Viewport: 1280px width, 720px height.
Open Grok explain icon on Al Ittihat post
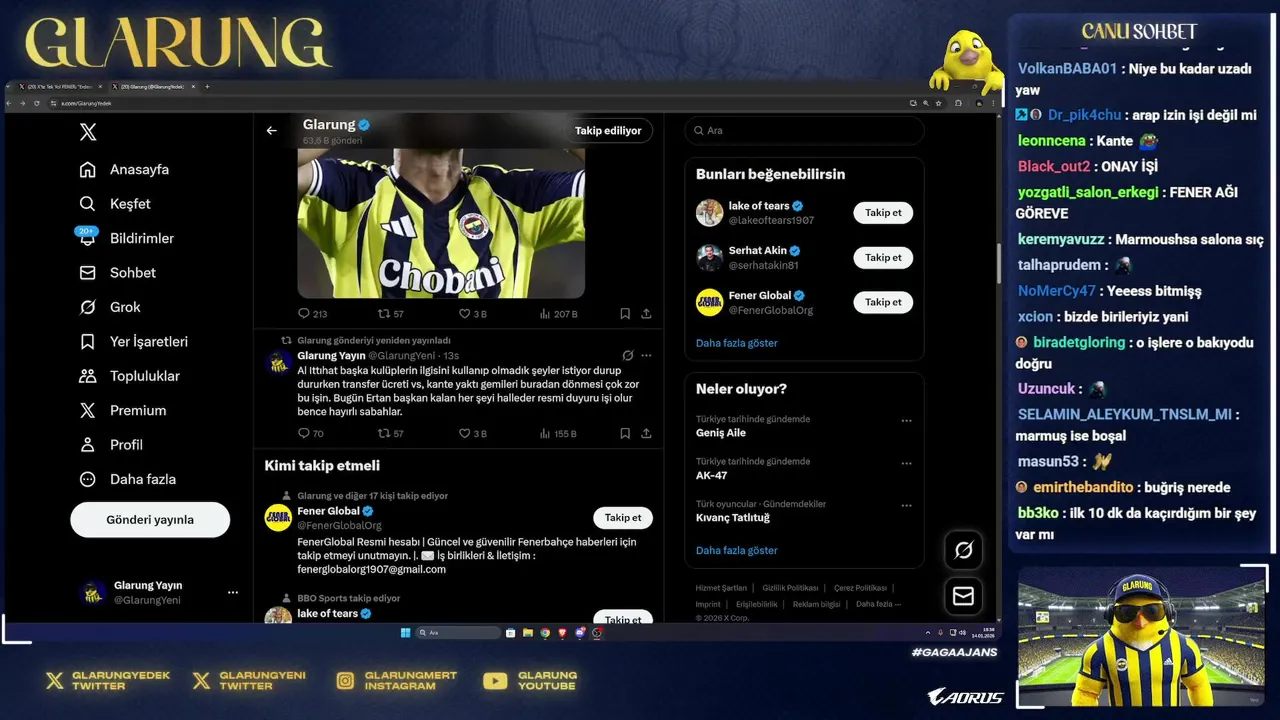click(x=627, y=355)
